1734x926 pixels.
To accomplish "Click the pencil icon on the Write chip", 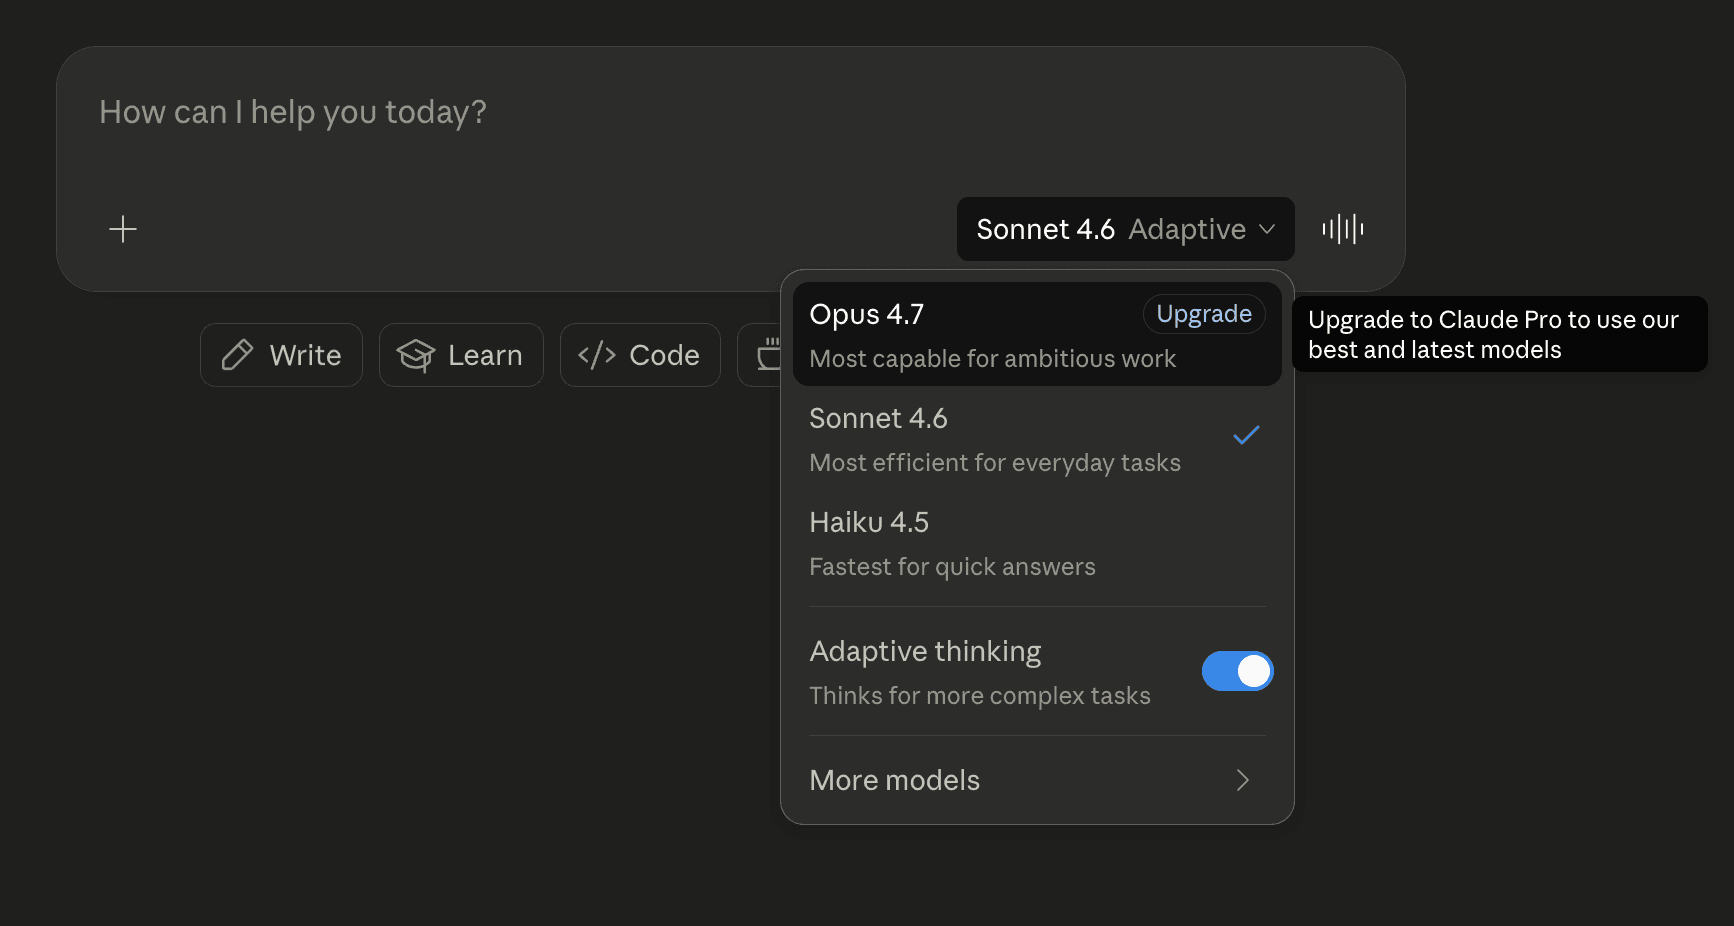I will [x=237, y=355].
